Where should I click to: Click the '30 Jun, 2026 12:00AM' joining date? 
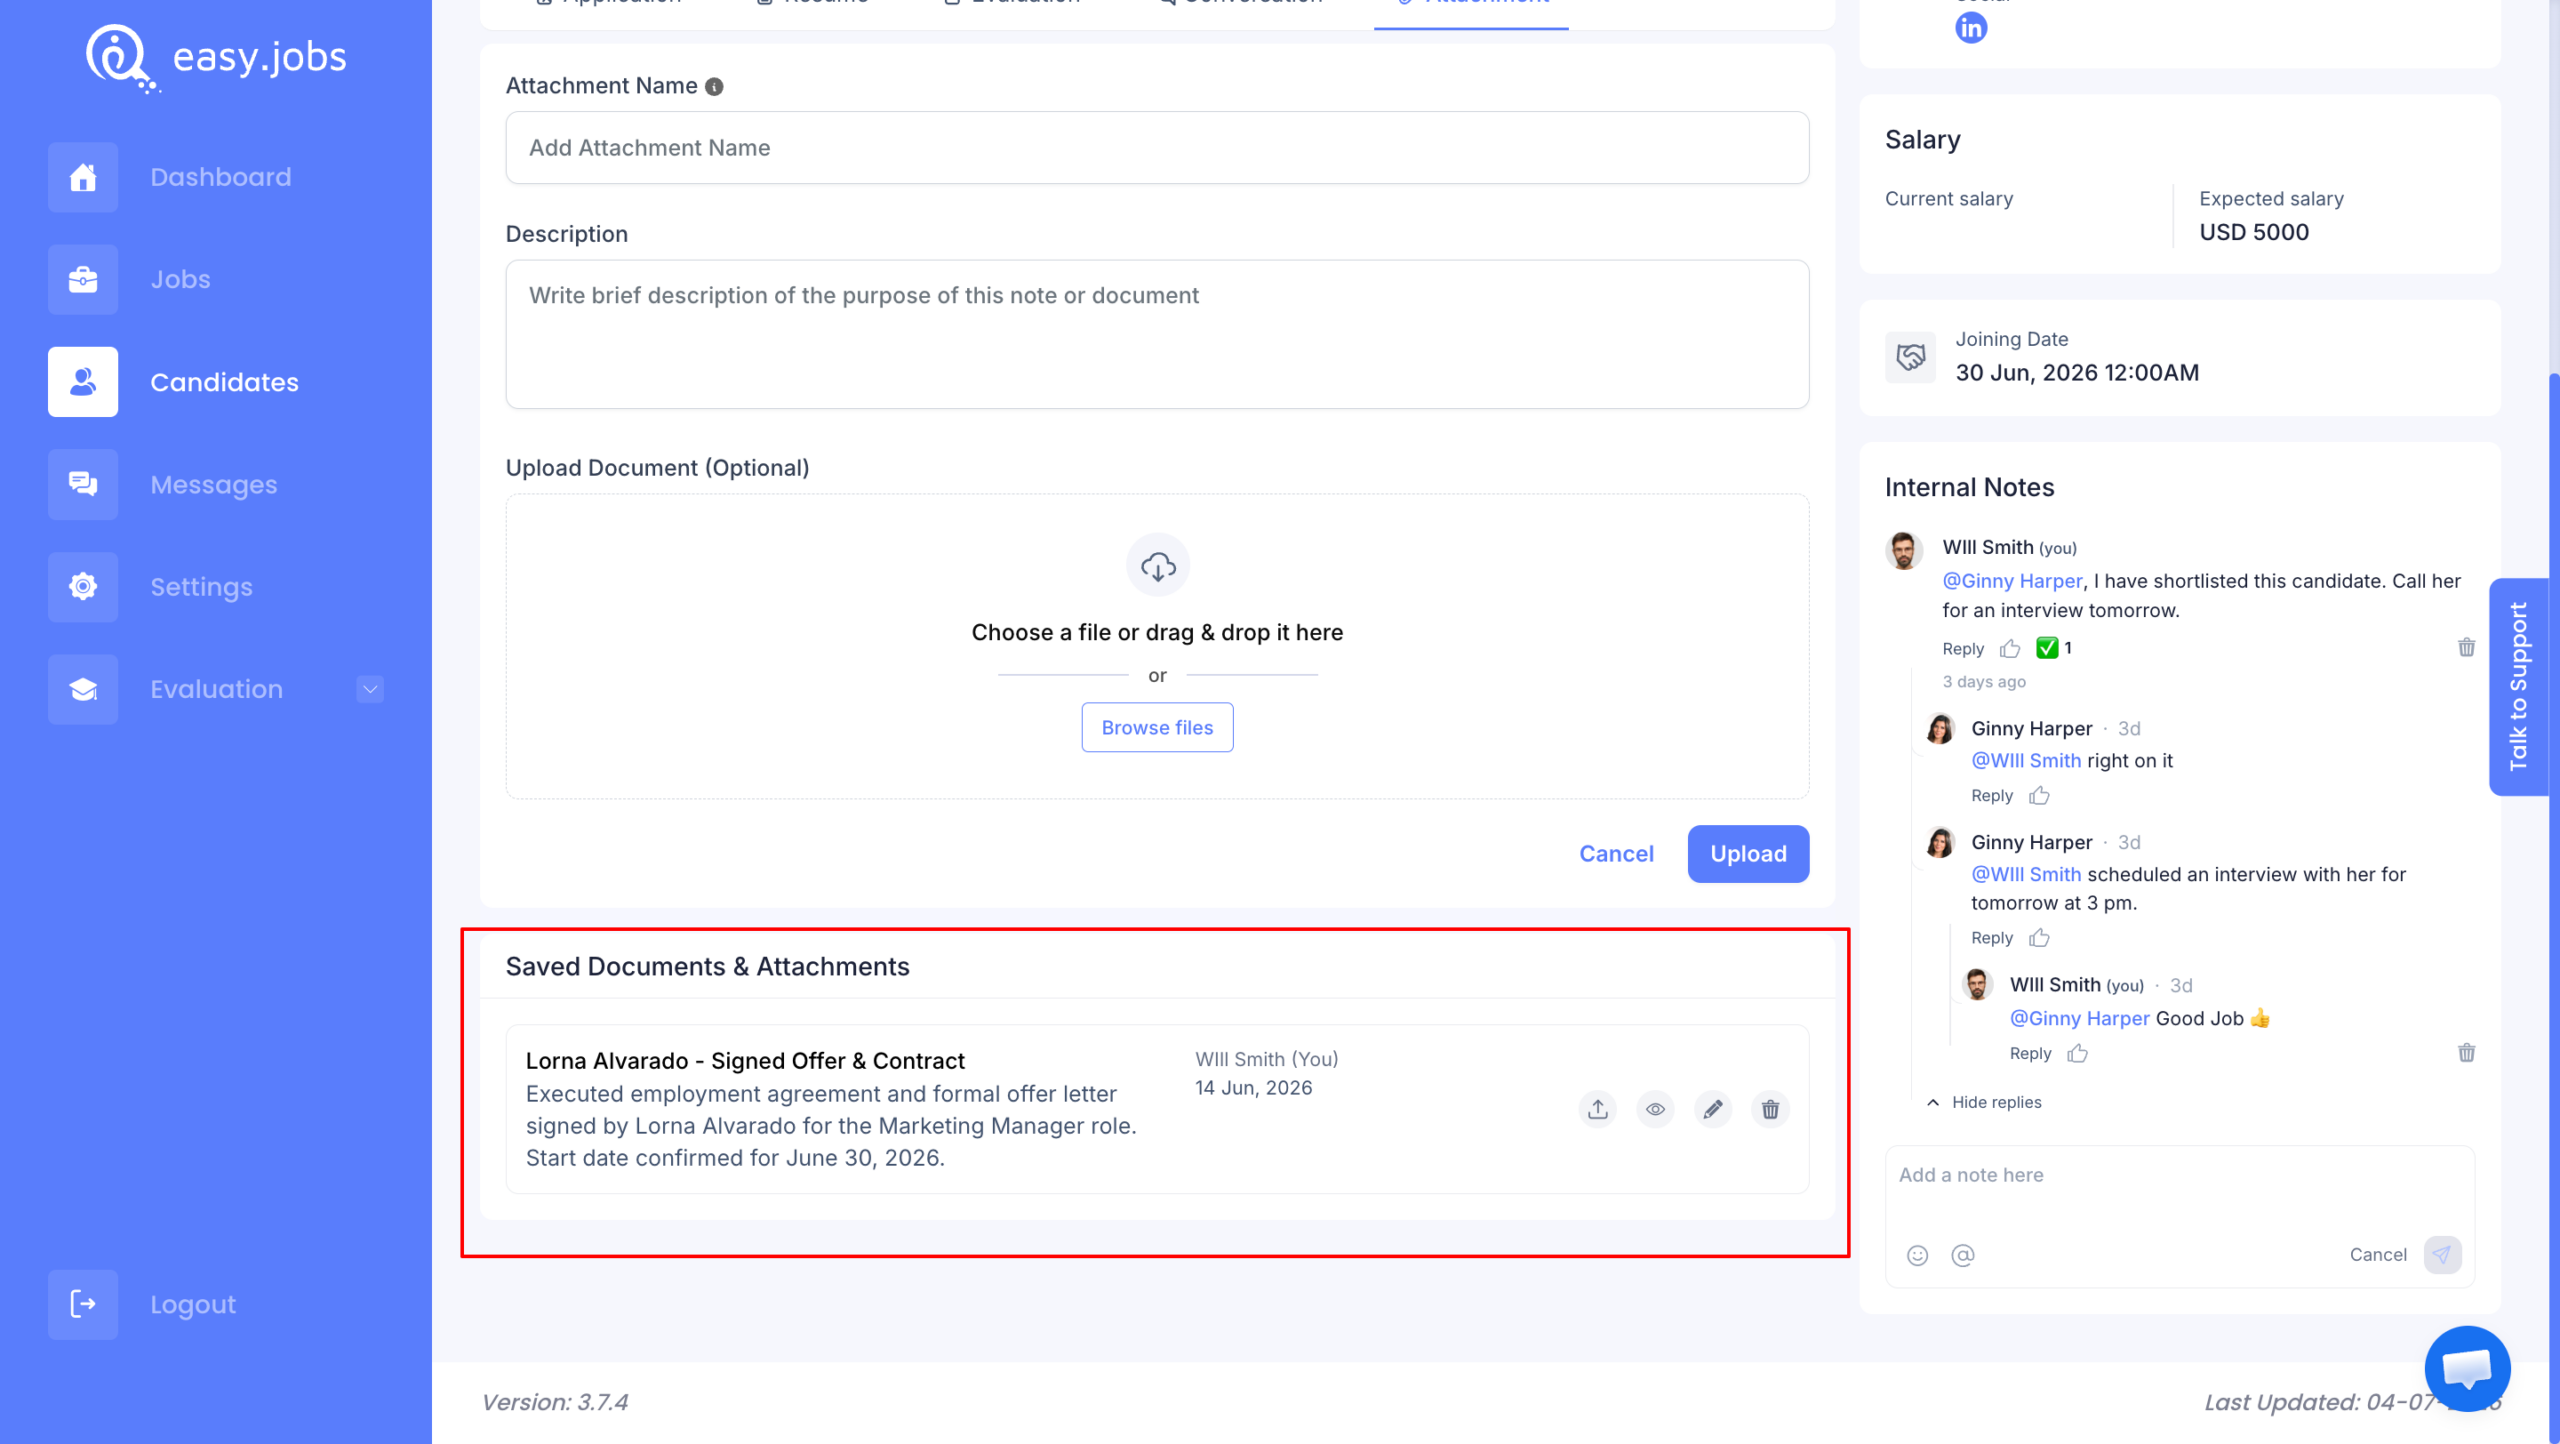click(2077, 373)
